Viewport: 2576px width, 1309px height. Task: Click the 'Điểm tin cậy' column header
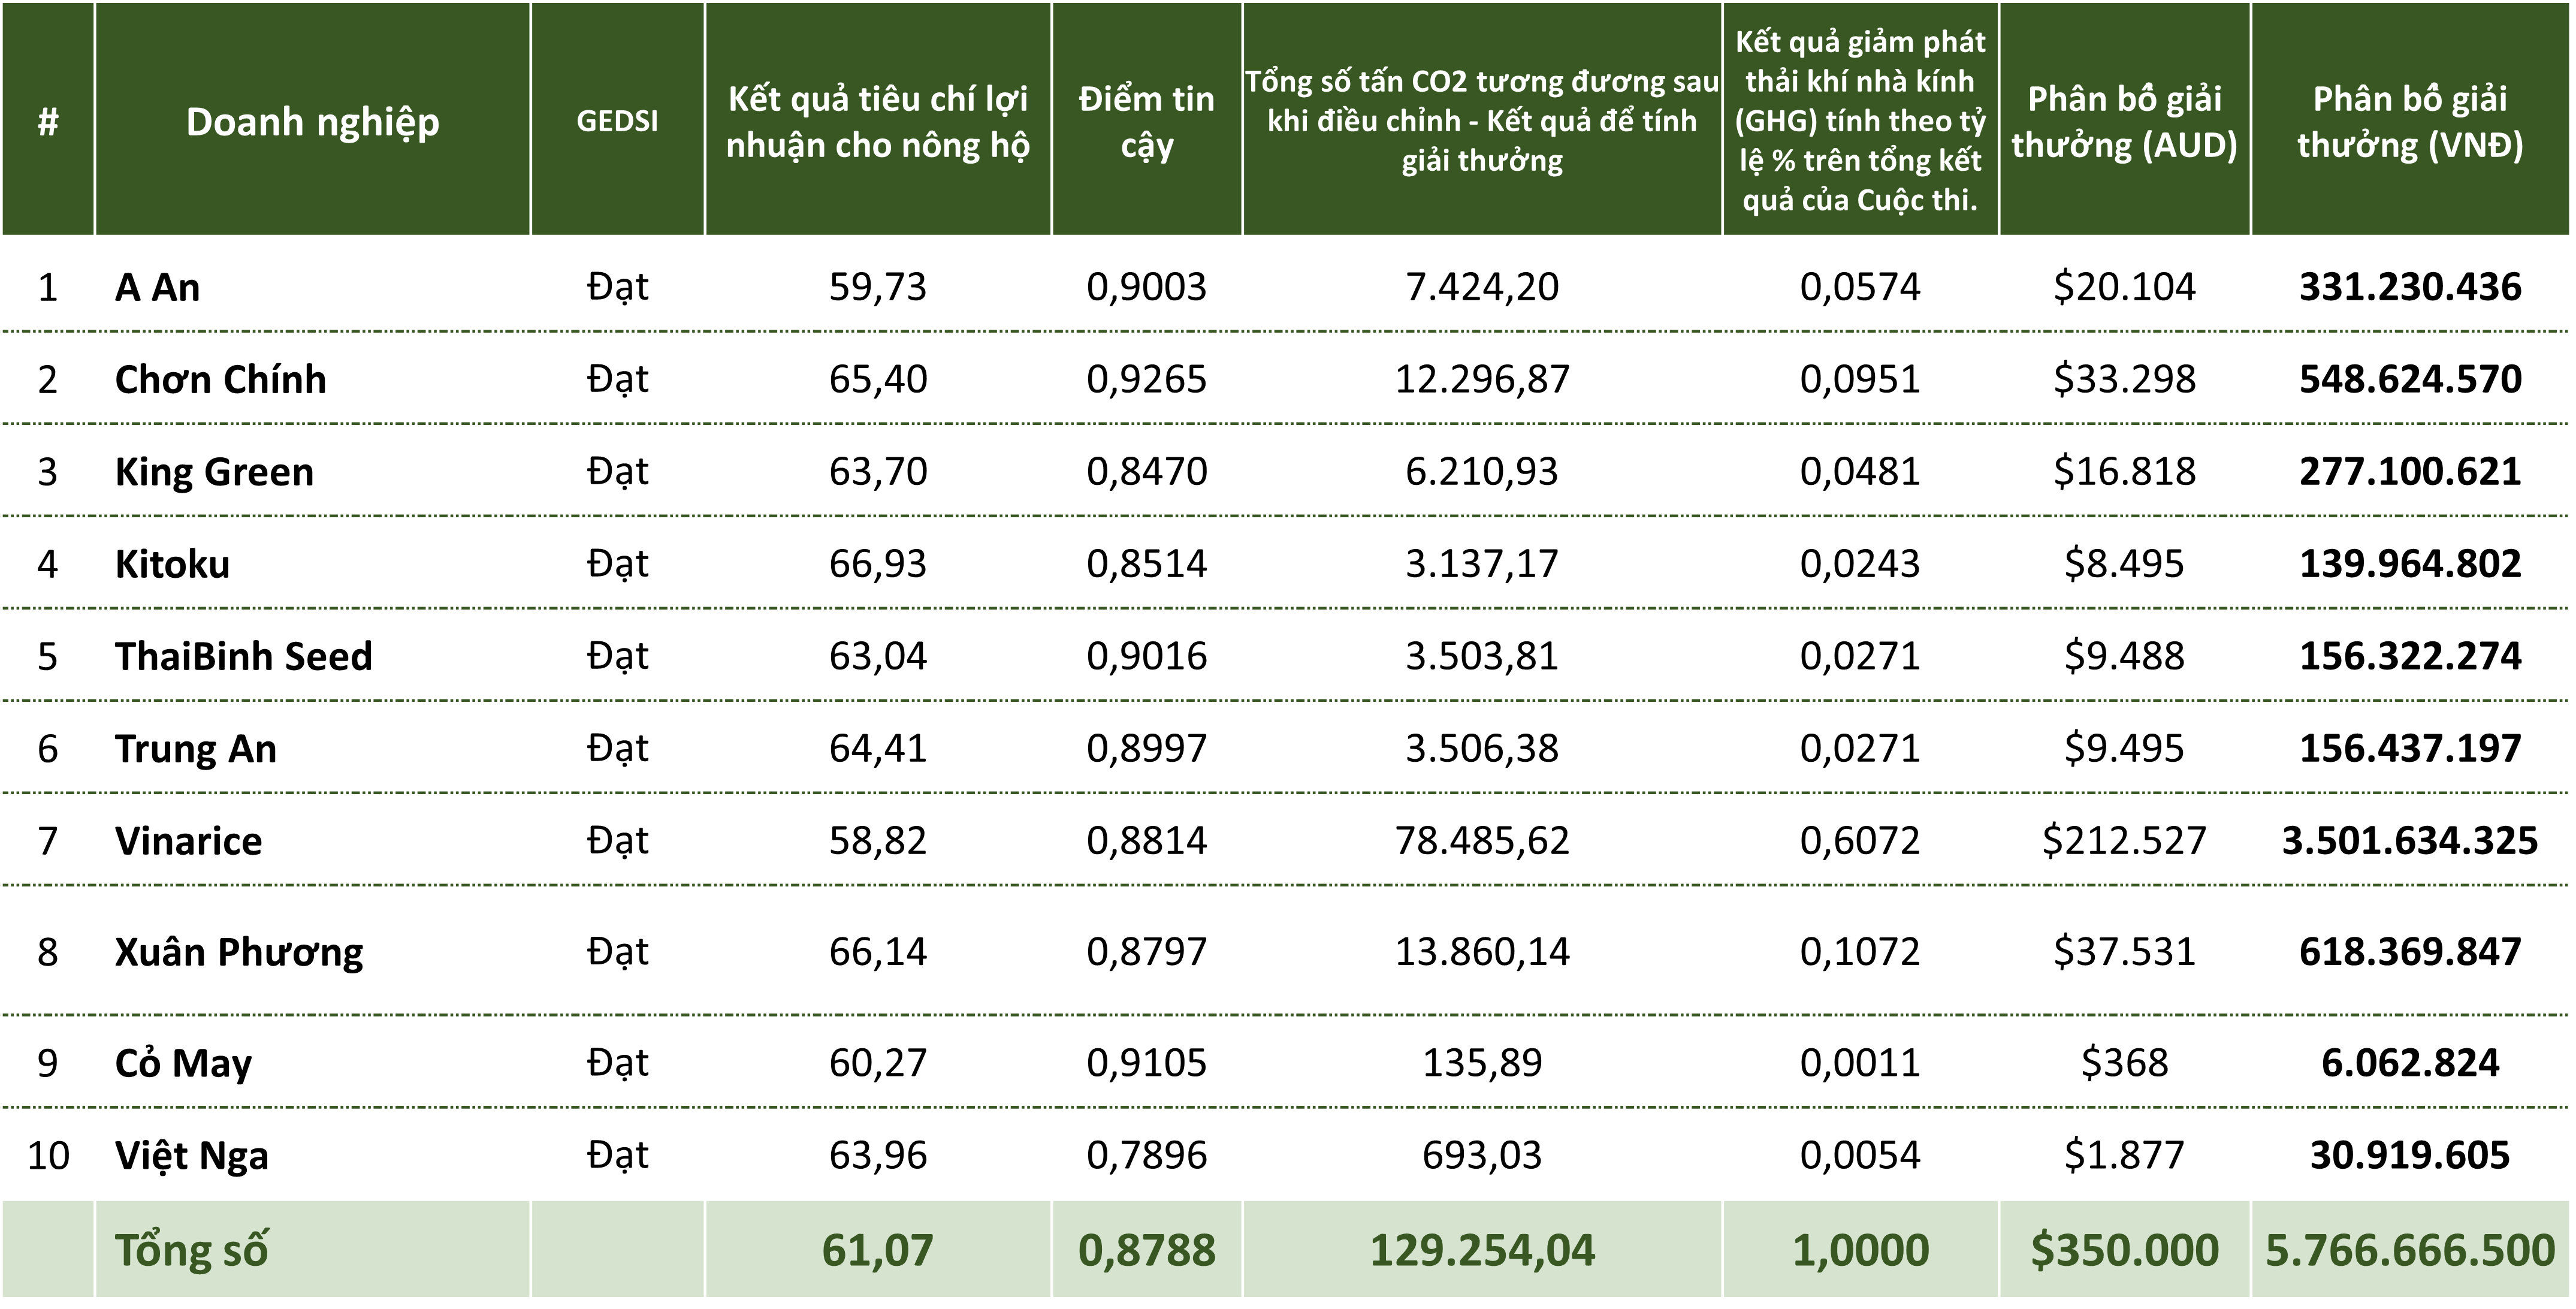click(1146, 121)
